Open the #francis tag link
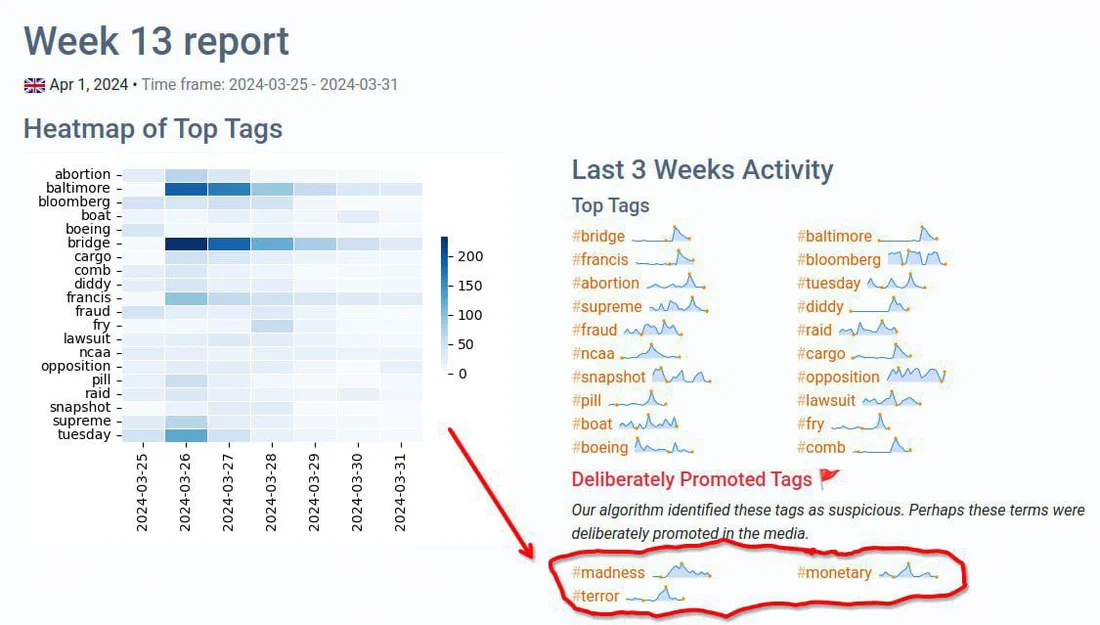 [600, 260]
